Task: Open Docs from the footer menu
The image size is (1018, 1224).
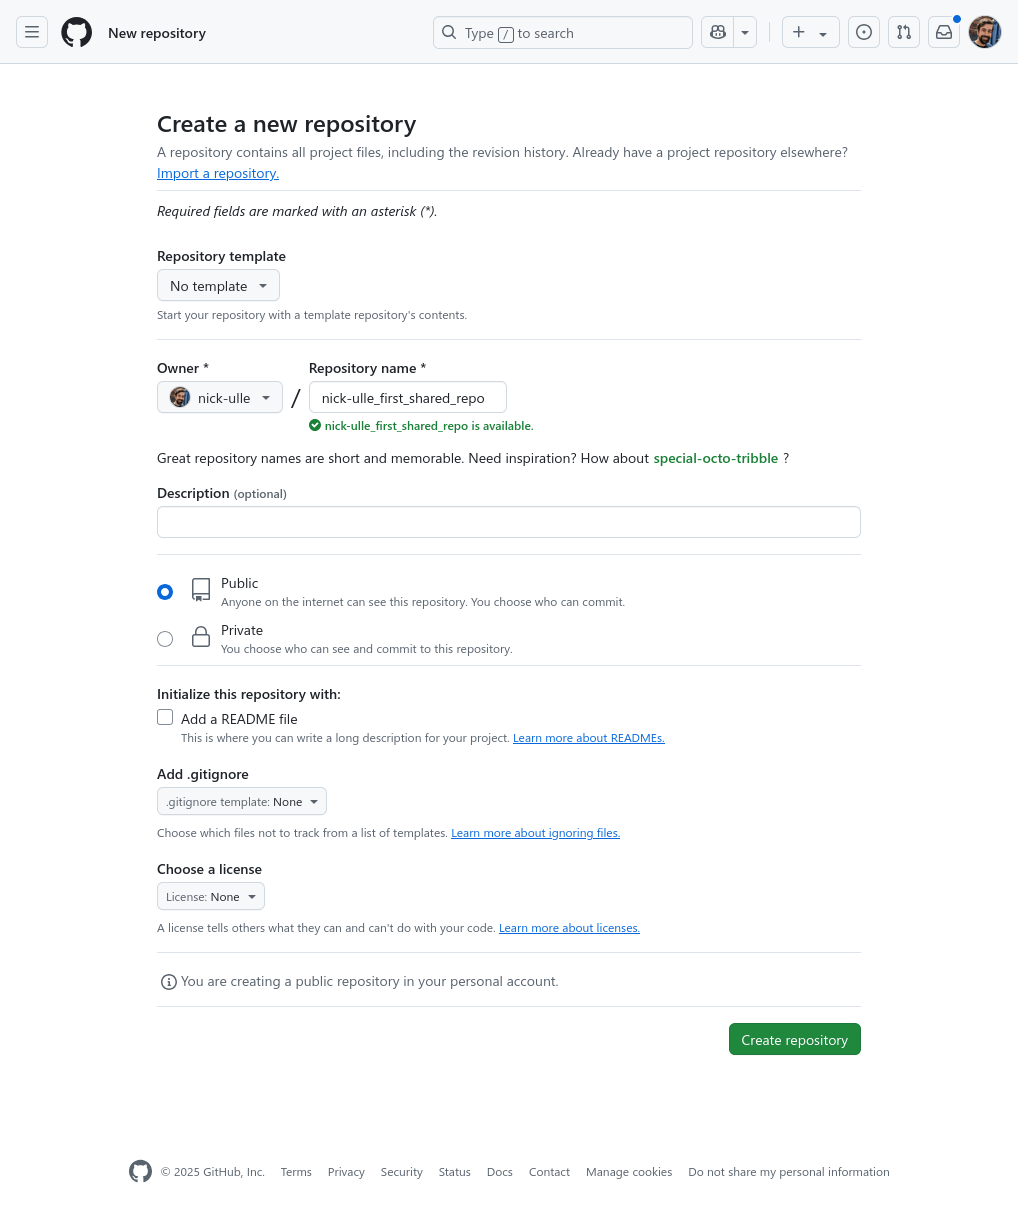Action: point(500,1172)
